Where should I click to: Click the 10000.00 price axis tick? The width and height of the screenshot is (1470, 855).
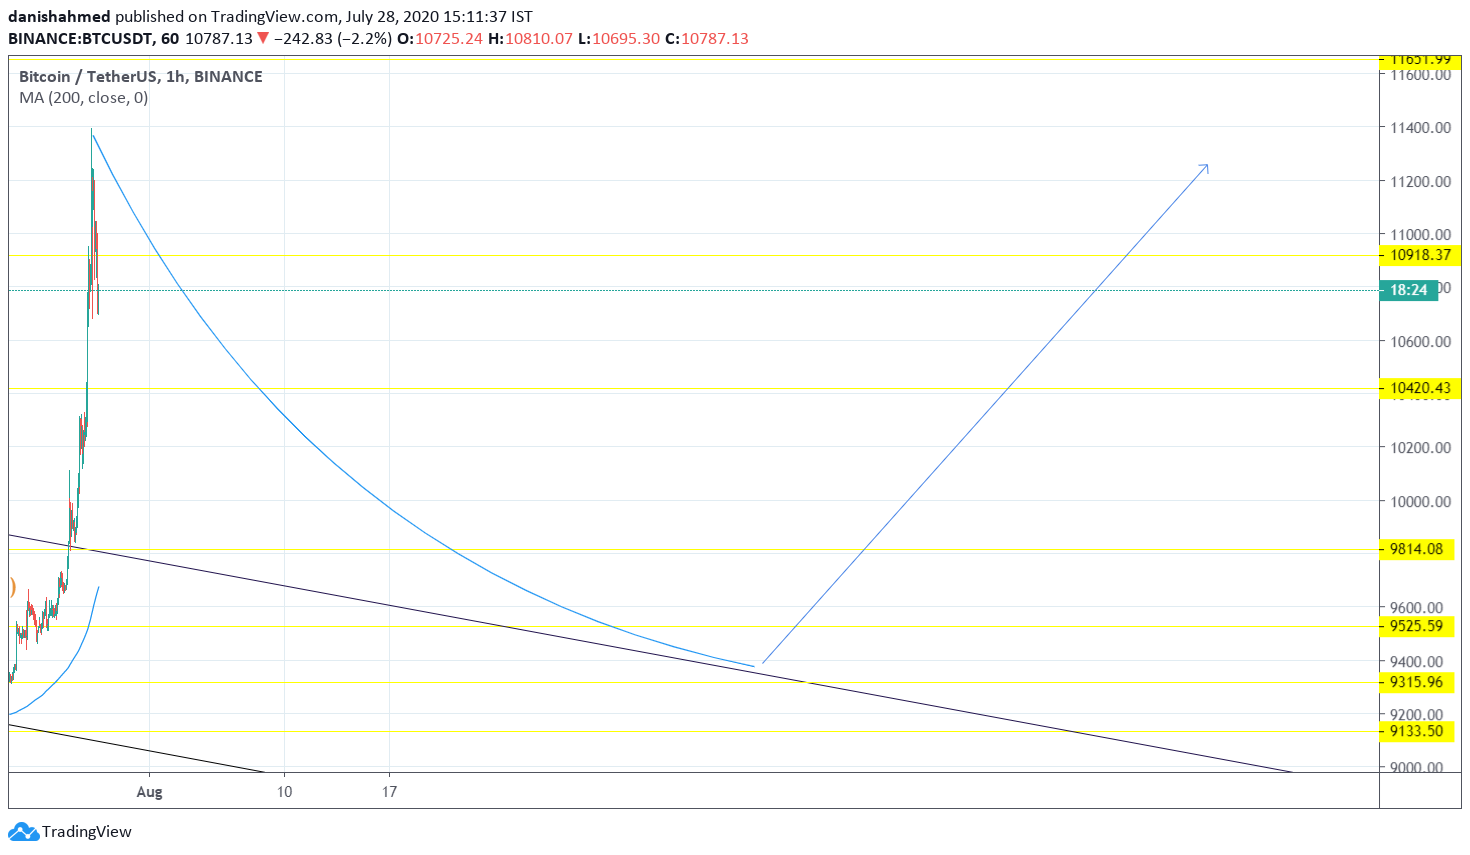(1420, 502)
